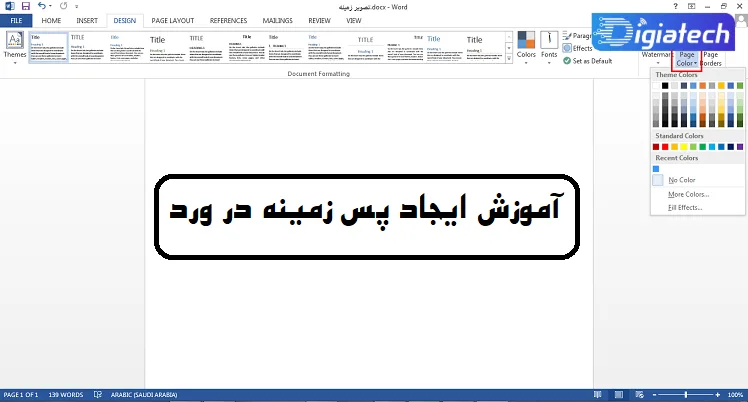The image size is (748, 402).
Task: Click the Page Borders button
Action: pos(711,59)
